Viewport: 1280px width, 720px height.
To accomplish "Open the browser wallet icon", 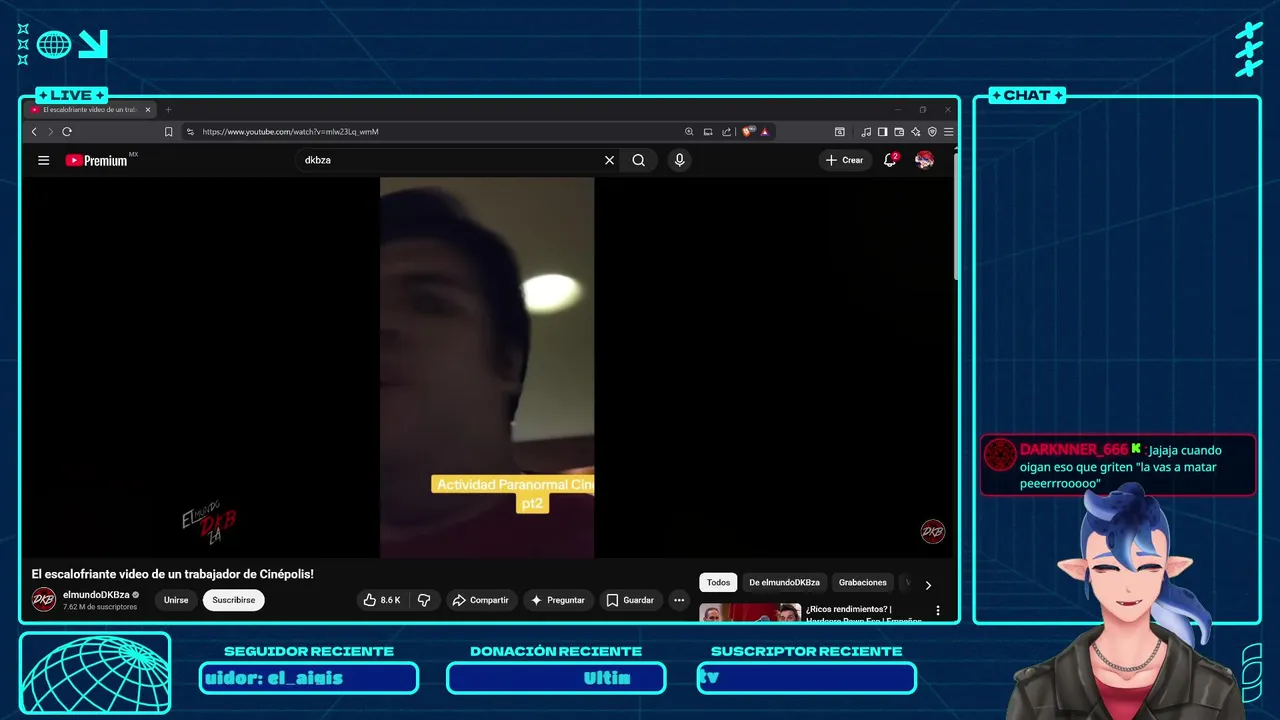I will coord(899,131).
